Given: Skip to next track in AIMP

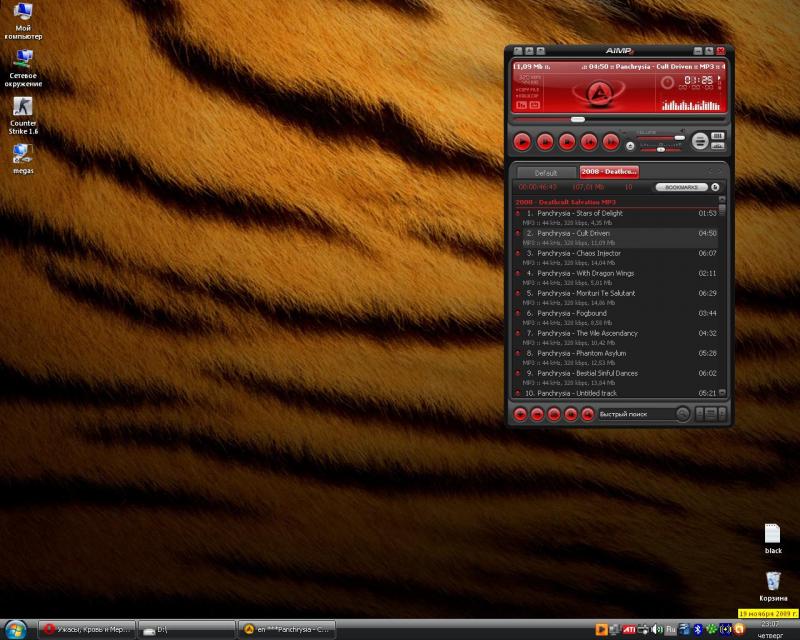Looking at the screenshot, I should tap(611, 142).
